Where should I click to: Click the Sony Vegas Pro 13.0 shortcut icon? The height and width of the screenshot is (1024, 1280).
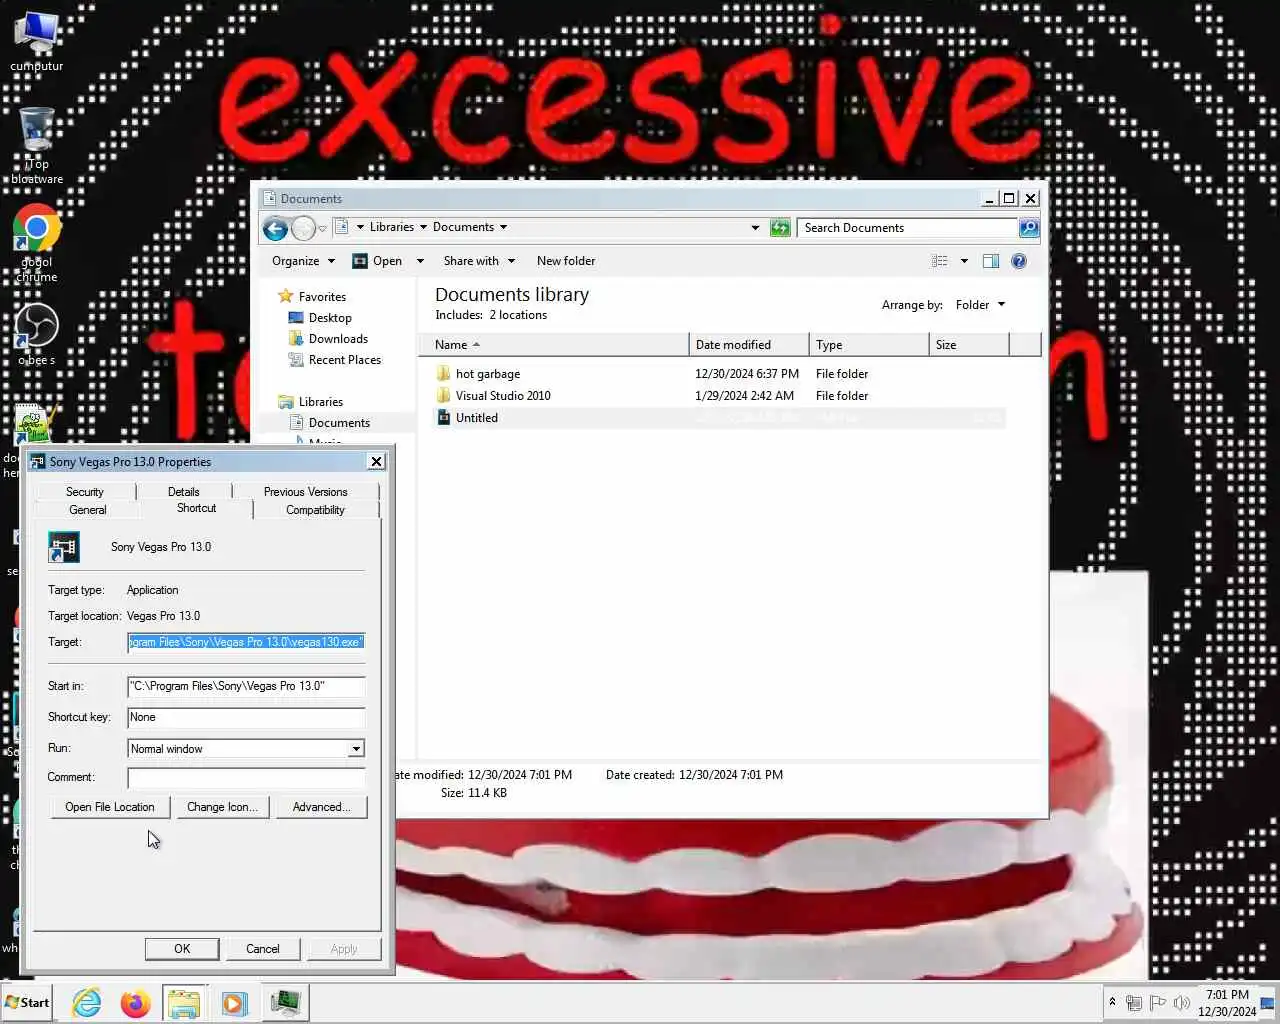click(x=64, y=547)
